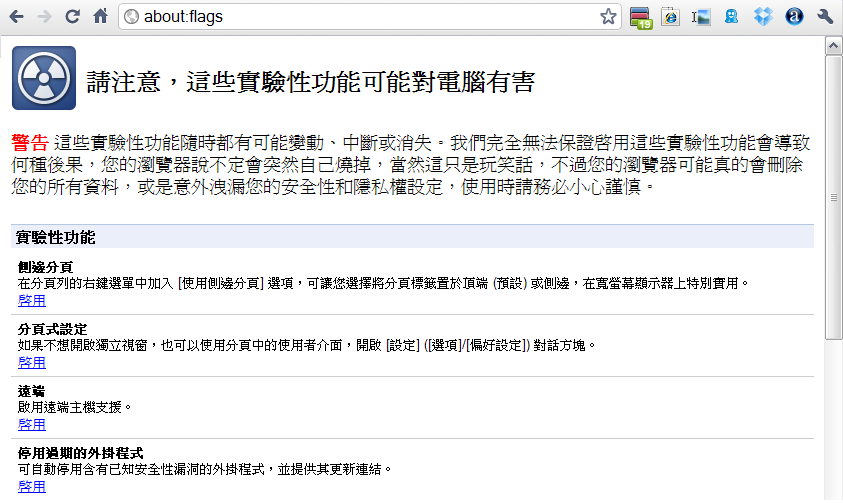The height and width of the screenshot is (503, 843).
Task: Enable the 側邊分頁 experiment
Action: pyautogui.click(x=32, y=300)
